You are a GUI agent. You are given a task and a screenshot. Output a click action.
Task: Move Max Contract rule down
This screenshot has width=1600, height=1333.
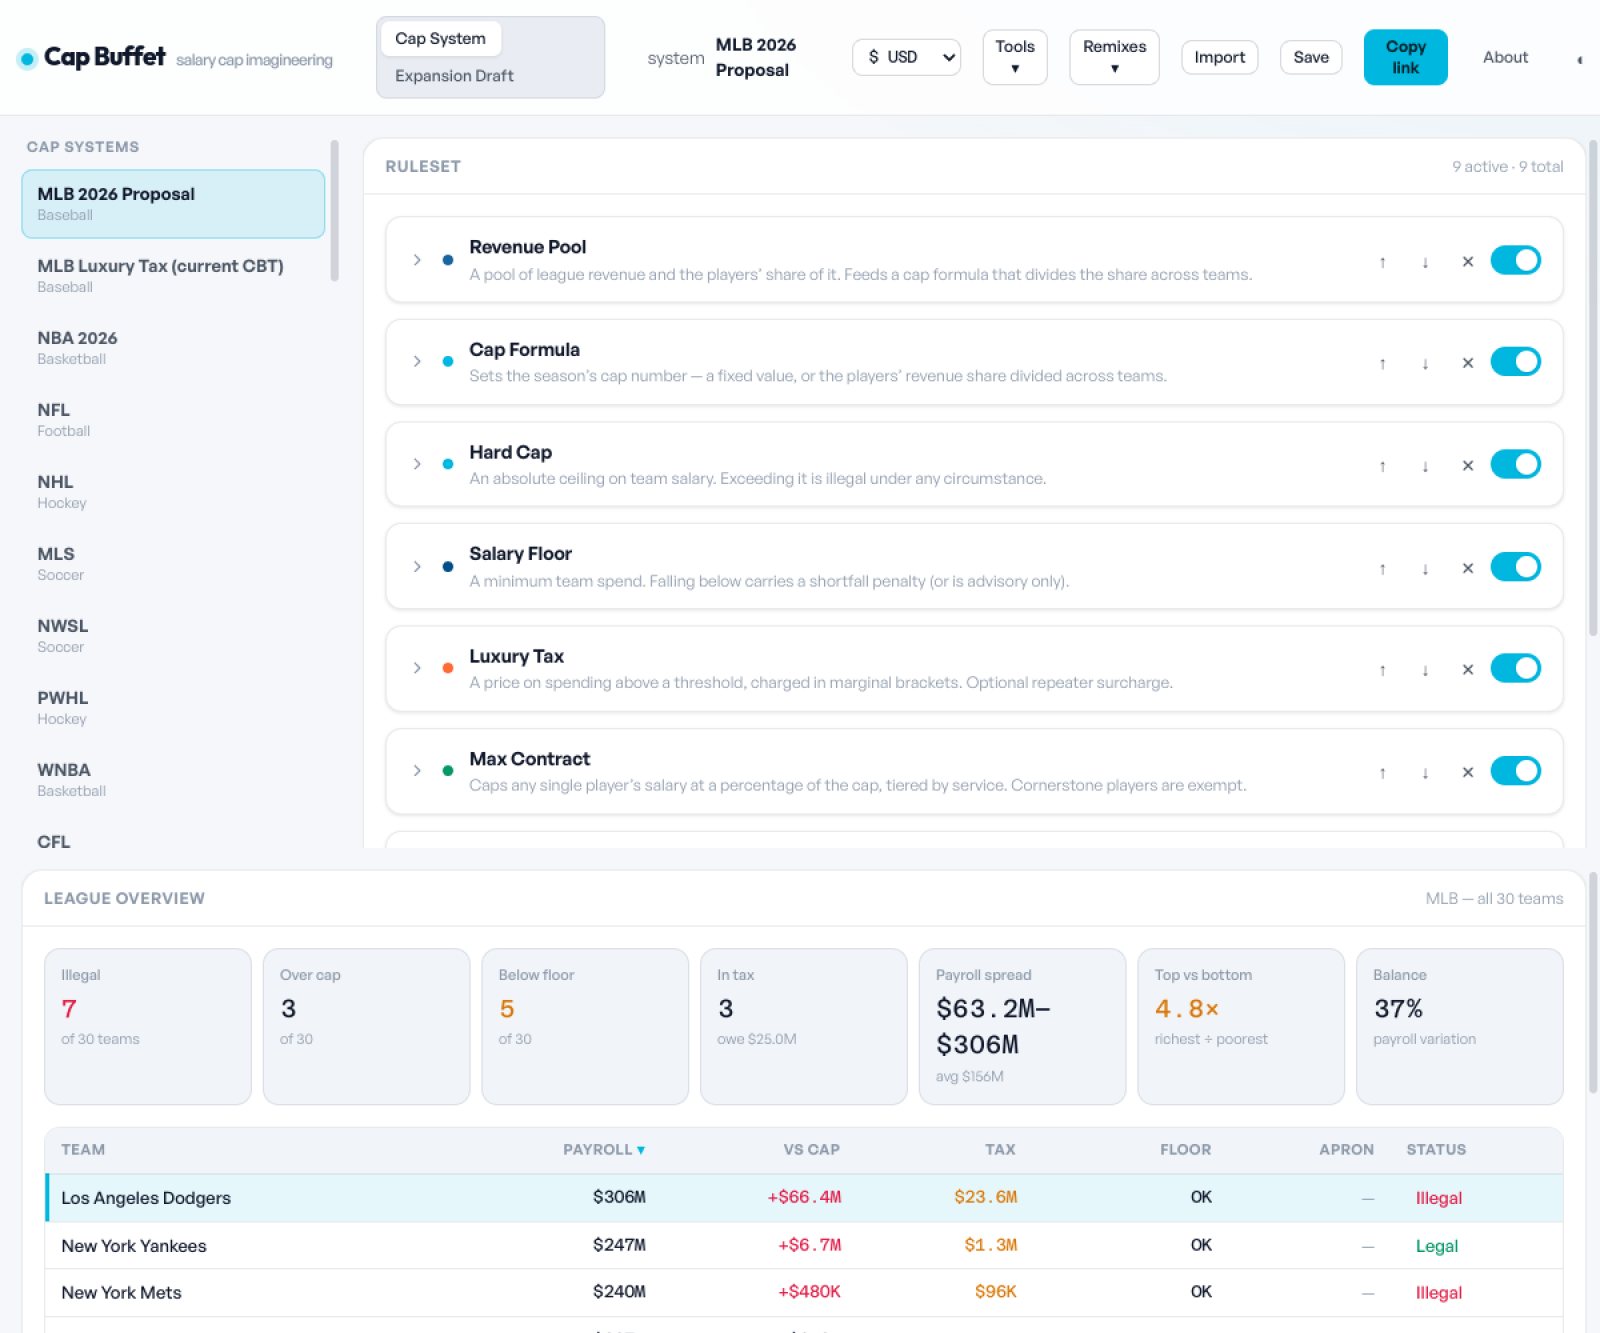(x=1425, y=773)
